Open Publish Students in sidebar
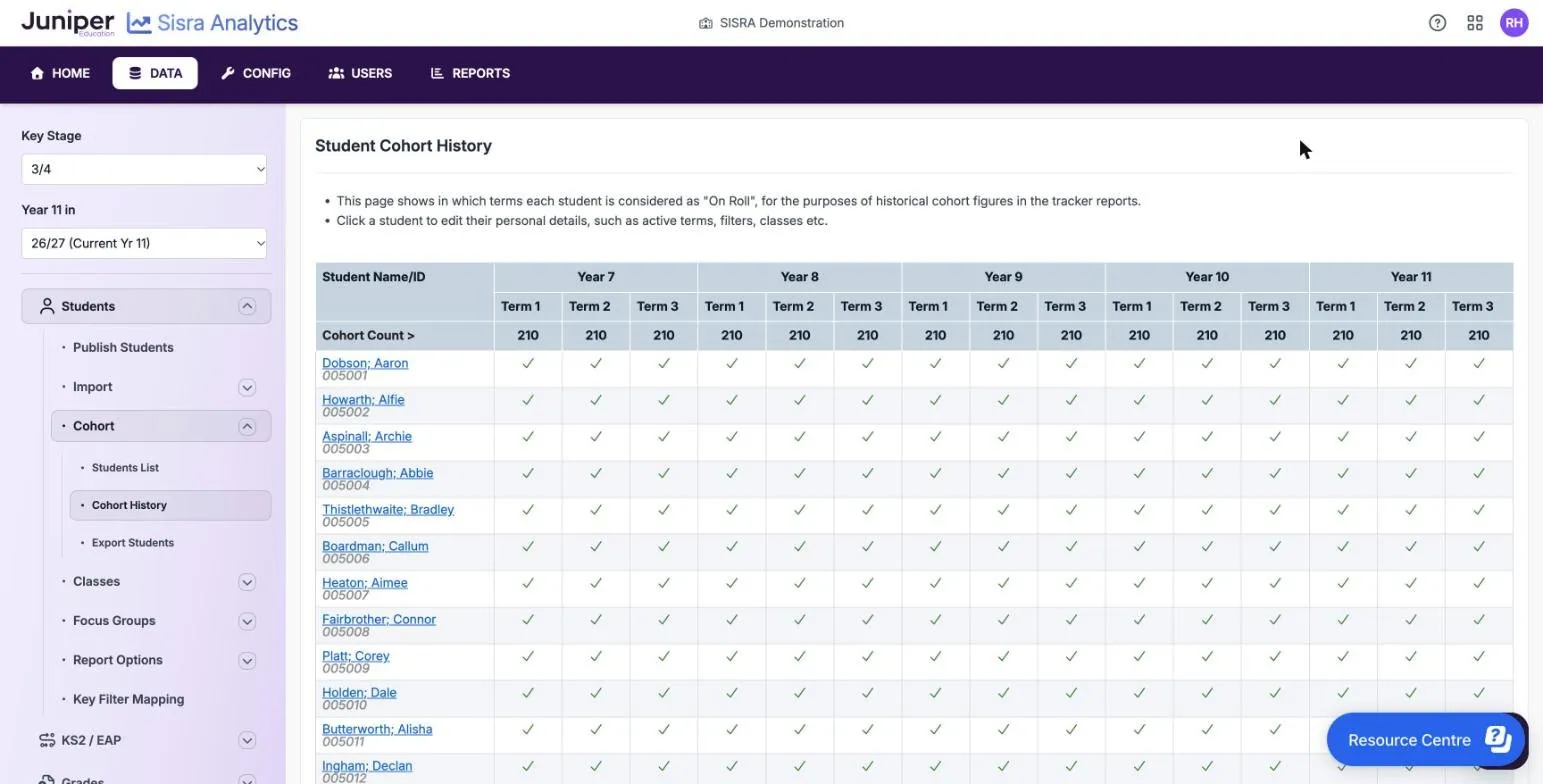 (x=123, y=347)
